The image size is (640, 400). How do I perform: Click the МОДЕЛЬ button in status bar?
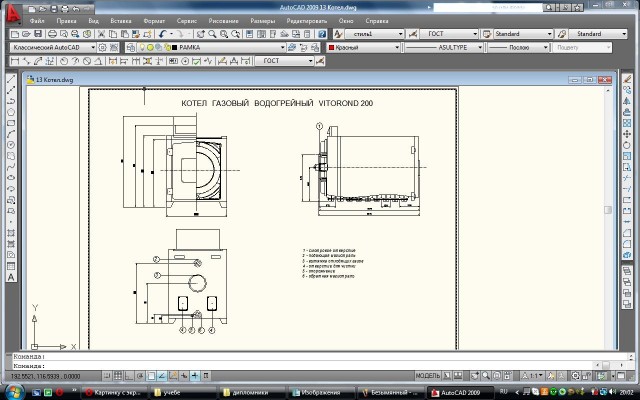(x=428, y=376)
